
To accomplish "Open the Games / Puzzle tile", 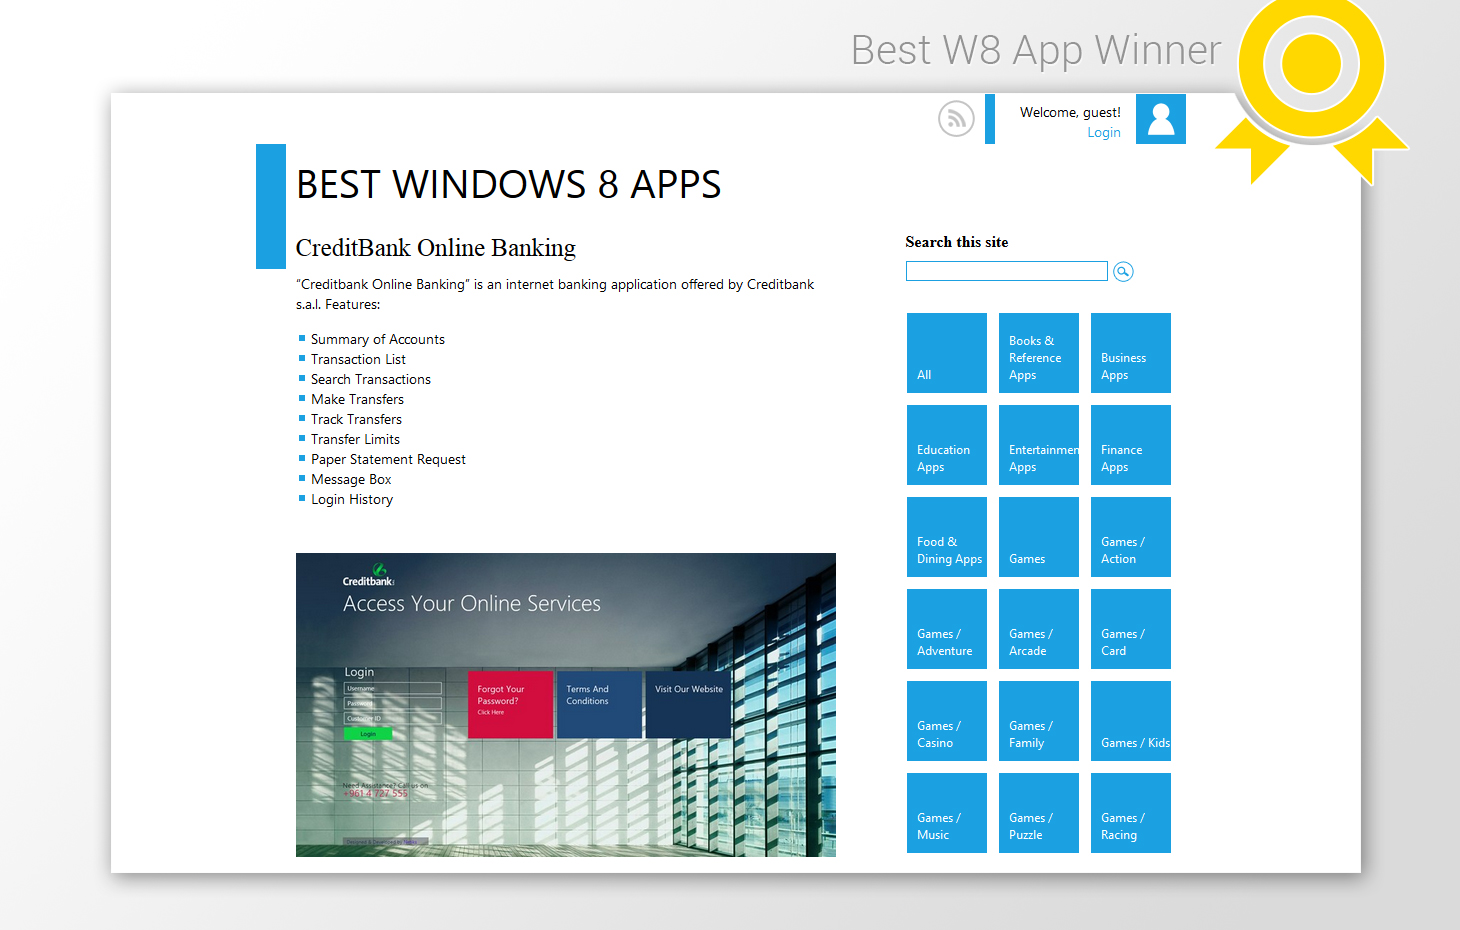I will coord(1039,813).
